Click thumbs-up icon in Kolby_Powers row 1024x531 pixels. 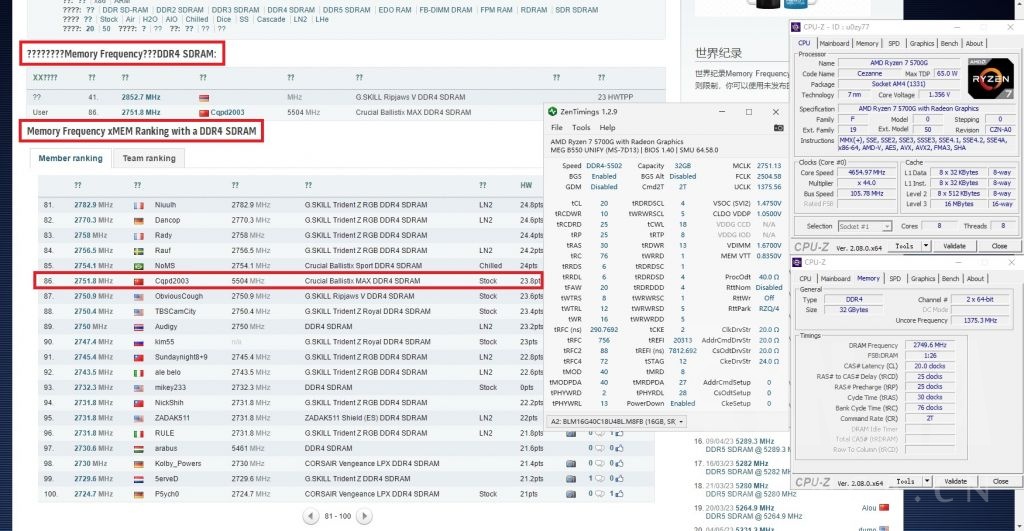(x=620, y=464)
